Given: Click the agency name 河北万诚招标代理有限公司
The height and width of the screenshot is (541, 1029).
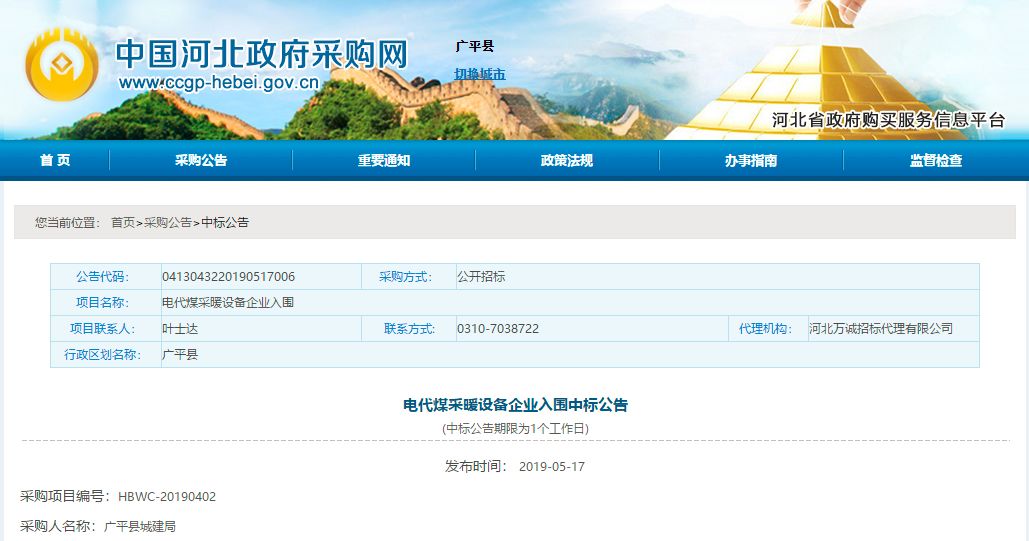Looking at the screenshot, I should [x=880, y=329].
